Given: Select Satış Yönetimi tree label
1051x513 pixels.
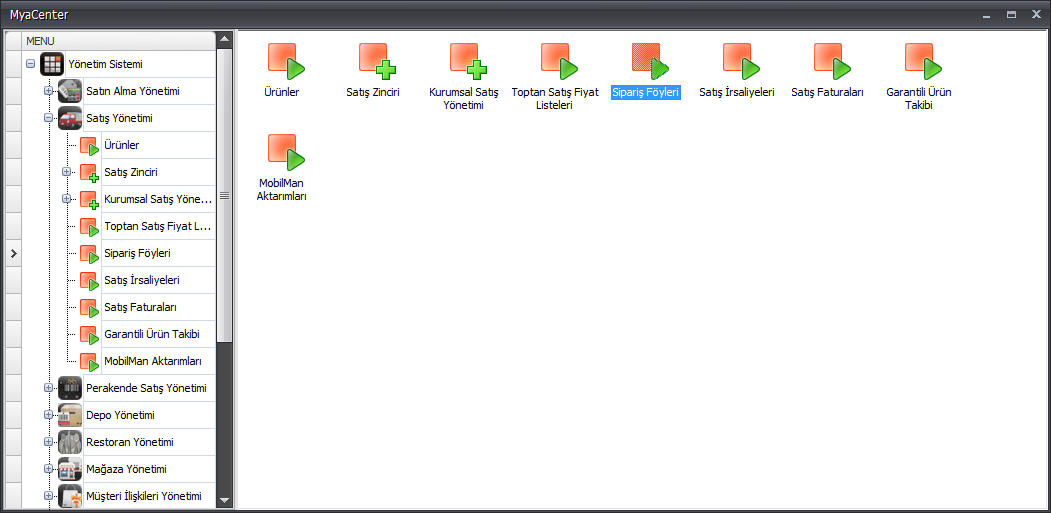Looking at the screenshot, I should pyautogui.click(x=119, y=118).
